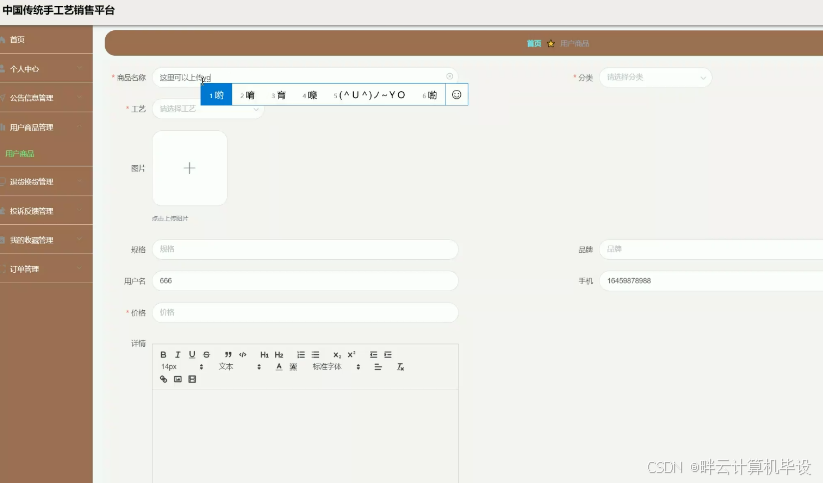Open the 文本 paragraph format dropdown
The image size is (823, 483).
(x=239, y=367)
